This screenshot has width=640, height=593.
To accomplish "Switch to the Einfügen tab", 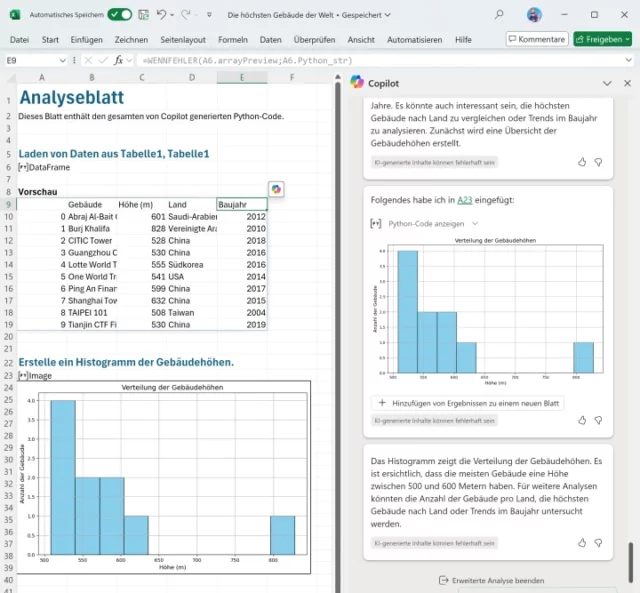I will (87, 40).
